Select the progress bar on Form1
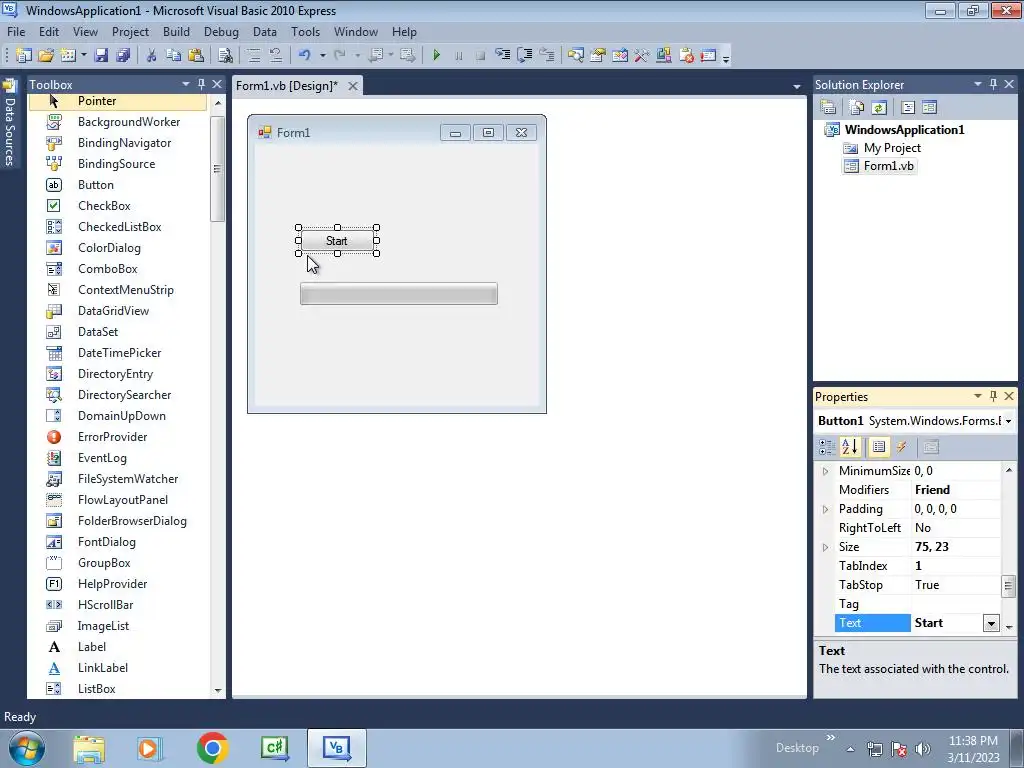The width and height of the screenshot is (1024, 768). pyautogui.click(x=398, y=294)
